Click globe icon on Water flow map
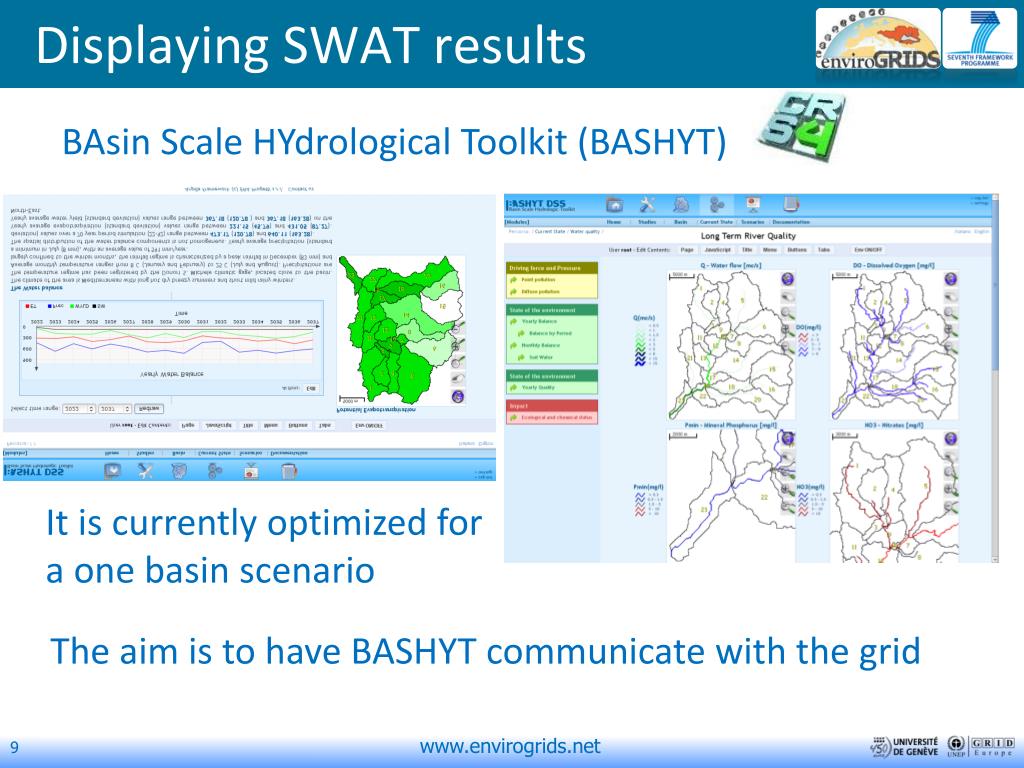The height and width of the screenshot is (768, 1024). coord(788,279)
